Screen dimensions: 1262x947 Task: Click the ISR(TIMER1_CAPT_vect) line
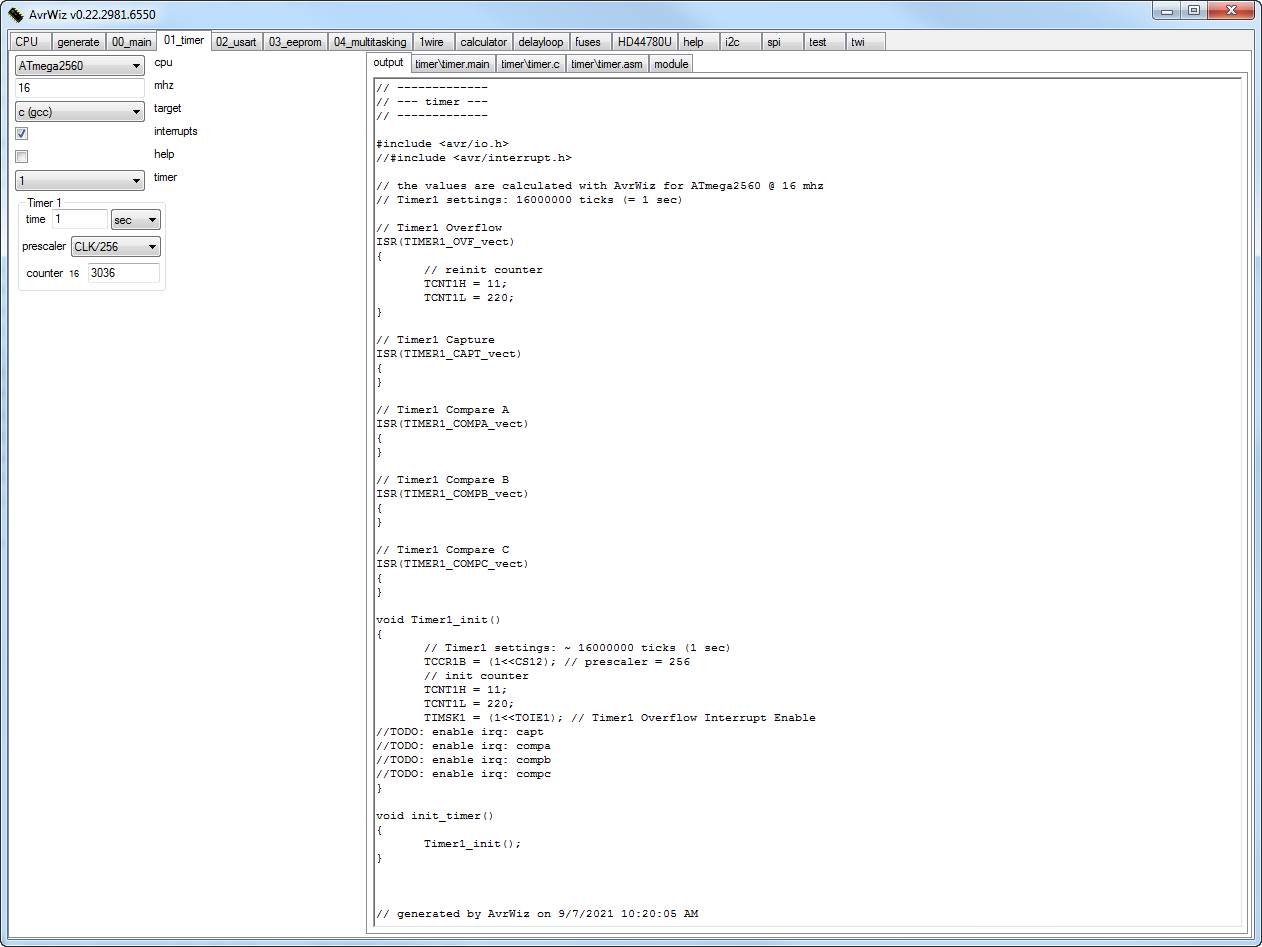click(x=449, y=354)
